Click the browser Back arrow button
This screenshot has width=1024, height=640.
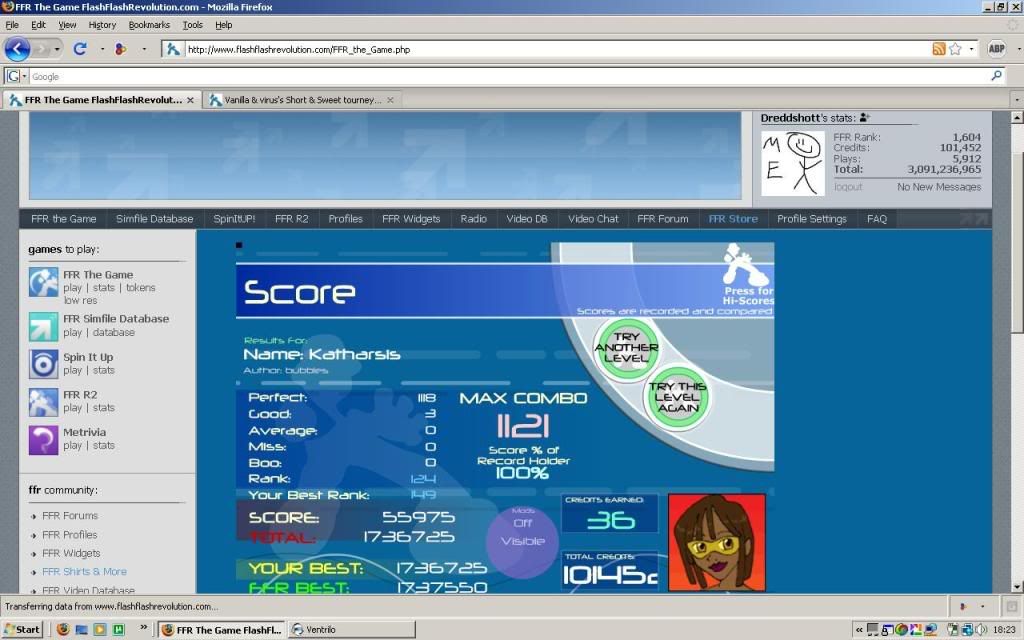(x=17, y=48)
